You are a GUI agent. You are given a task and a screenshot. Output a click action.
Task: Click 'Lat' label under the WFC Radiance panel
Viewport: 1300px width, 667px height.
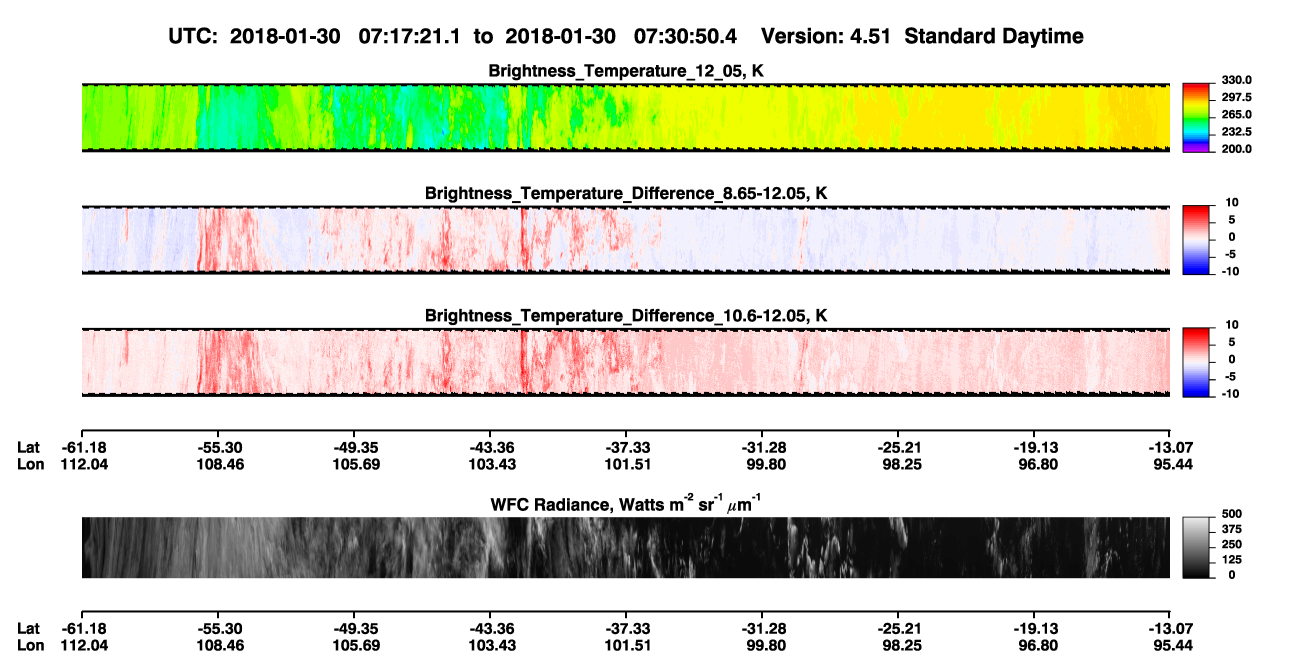click(29, 629)
